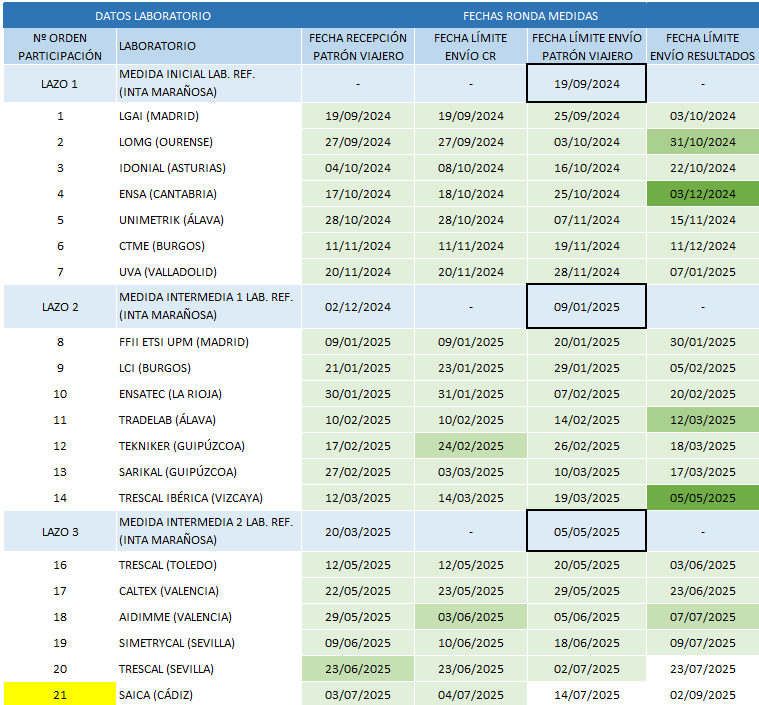Select outlined cell 19/09/2024 in LAZO 1 row

tap(587, 84)
